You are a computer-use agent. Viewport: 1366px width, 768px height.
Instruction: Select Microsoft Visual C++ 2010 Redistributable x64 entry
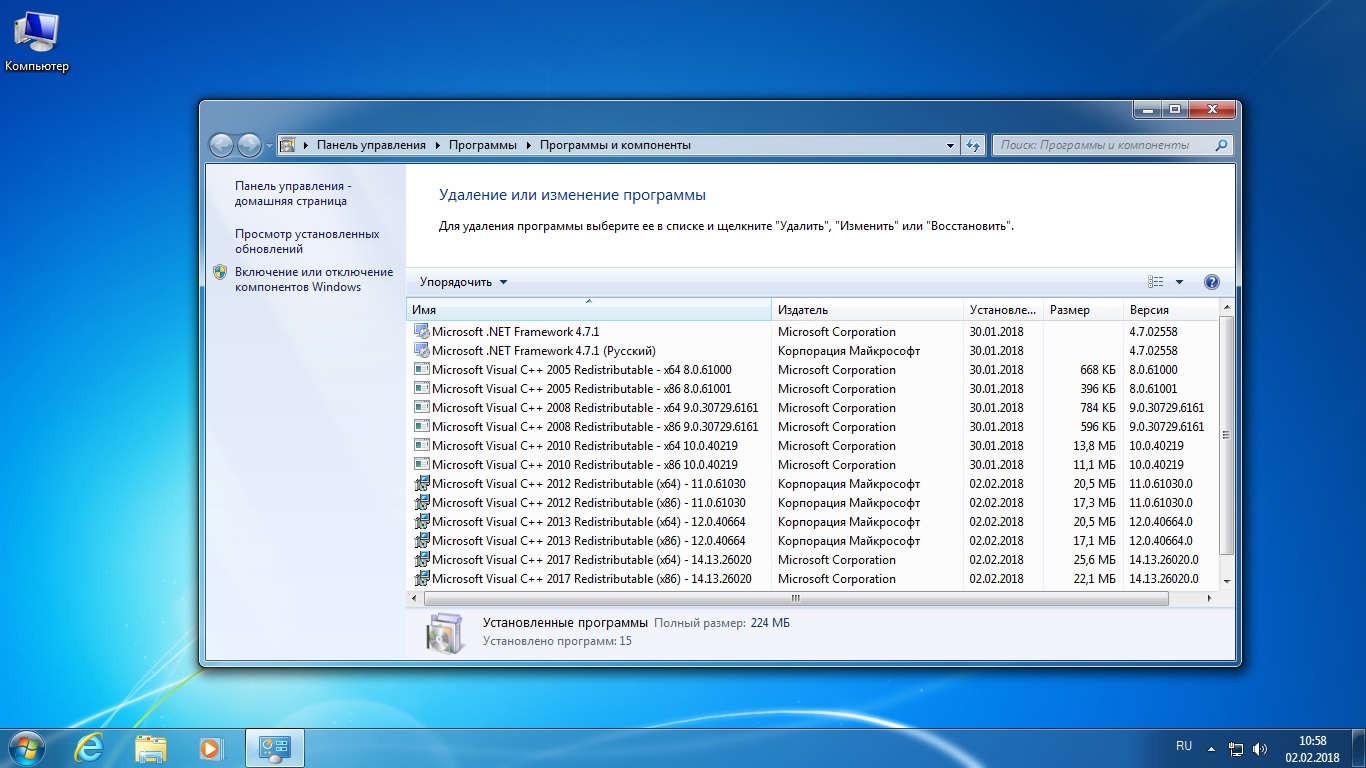pos(584,446)
